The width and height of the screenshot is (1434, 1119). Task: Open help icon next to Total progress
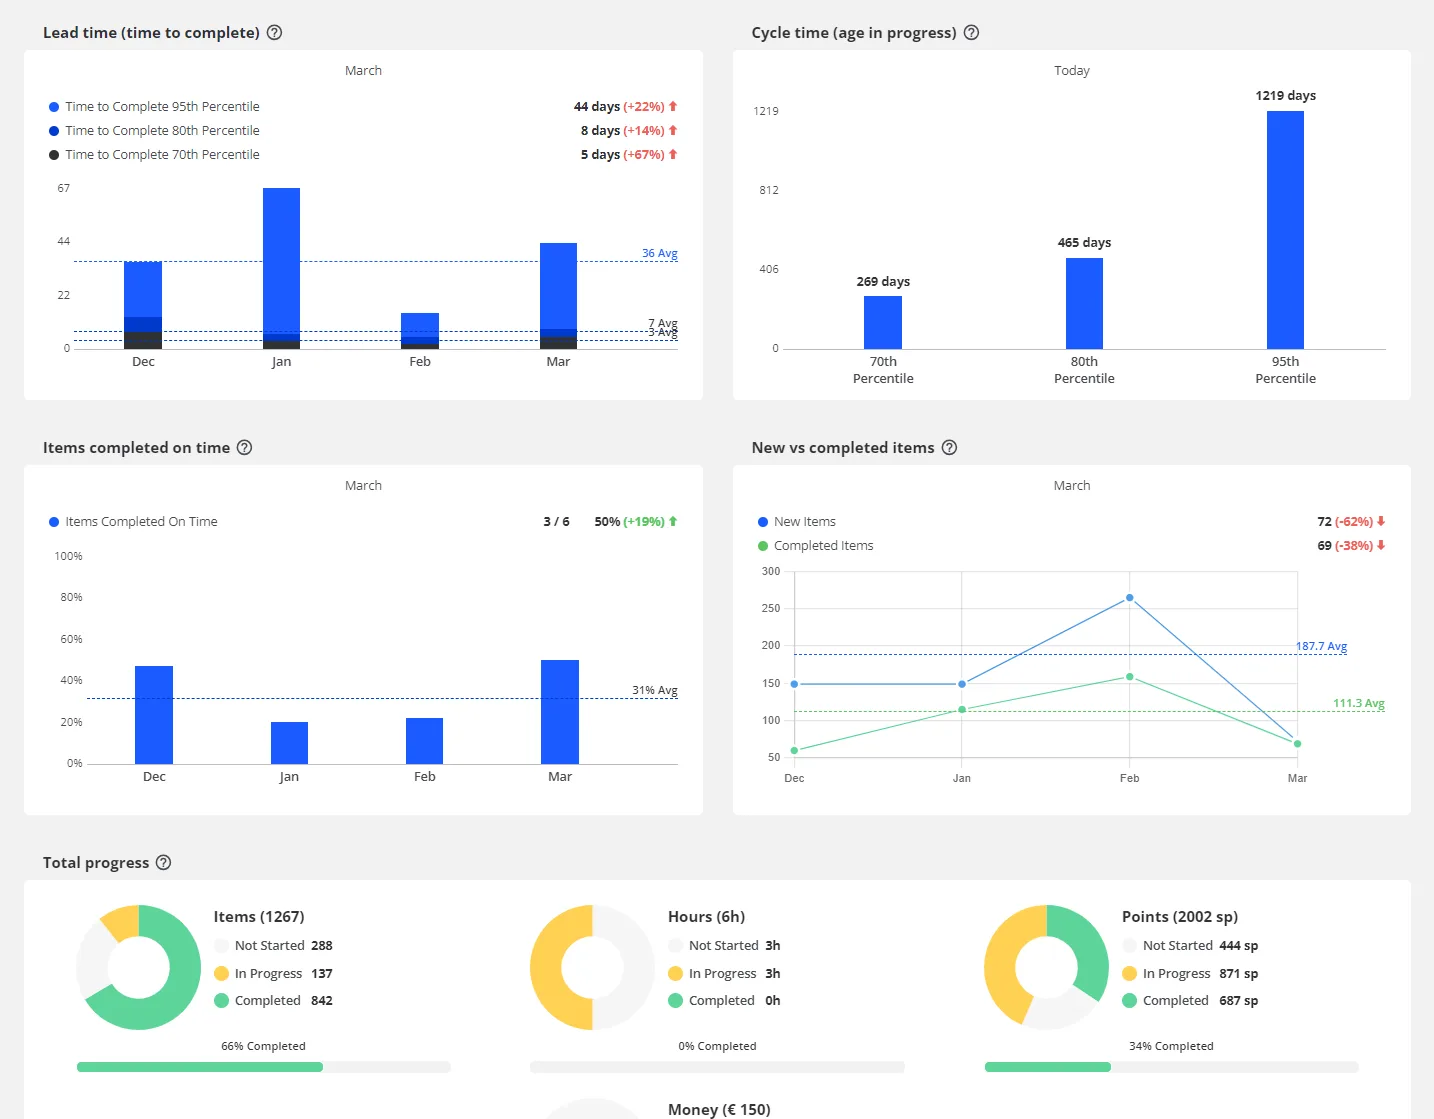(163, 863)
